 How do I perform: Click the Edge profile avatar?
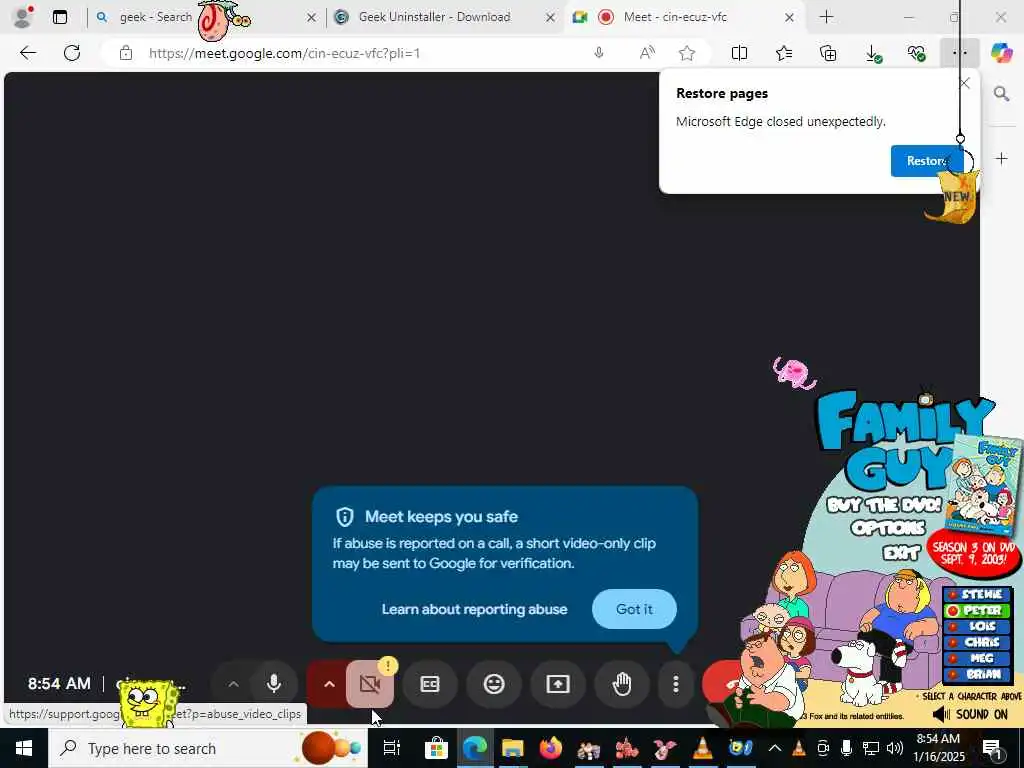[x=22, y=17]
